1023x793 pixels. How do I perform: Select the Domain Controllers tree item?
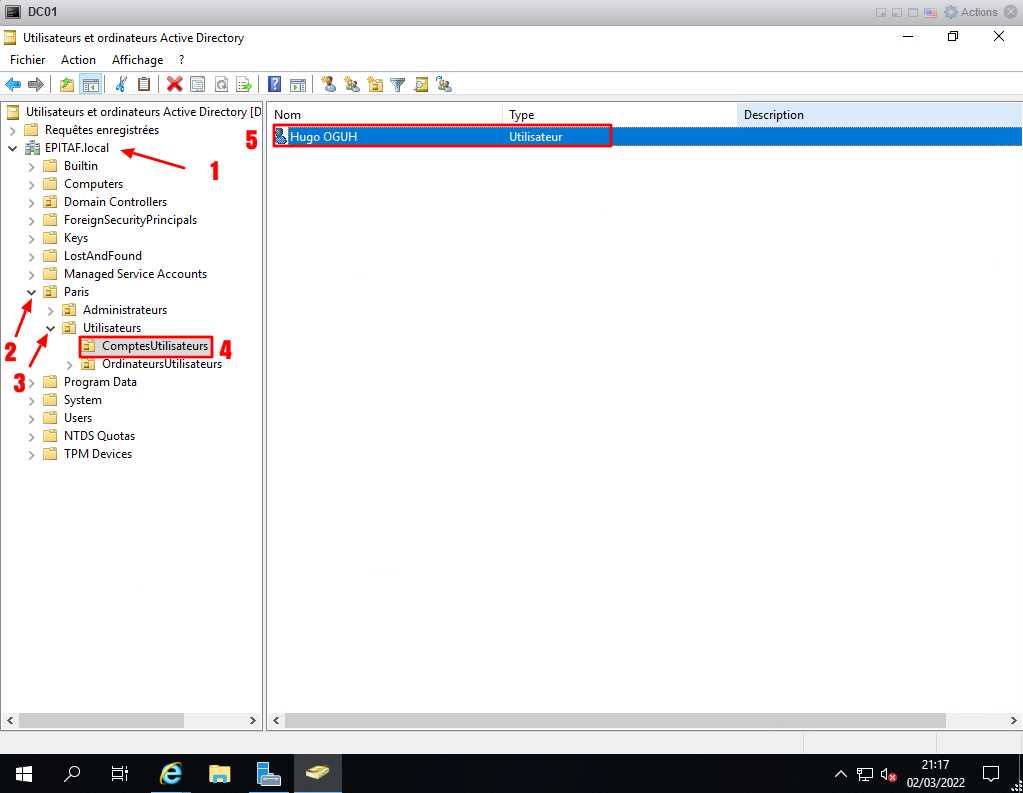pyautogui.click(x=115, y=202)
